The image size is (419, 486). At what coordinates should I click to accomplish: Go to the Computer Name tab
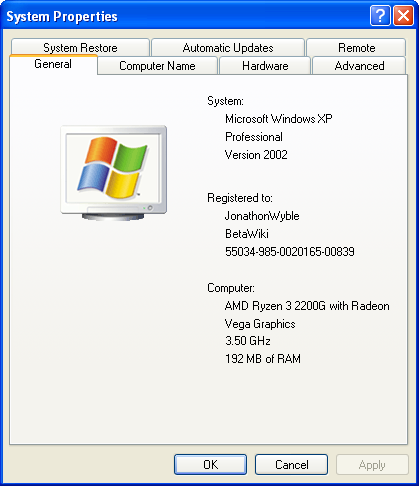coord(157,66)
